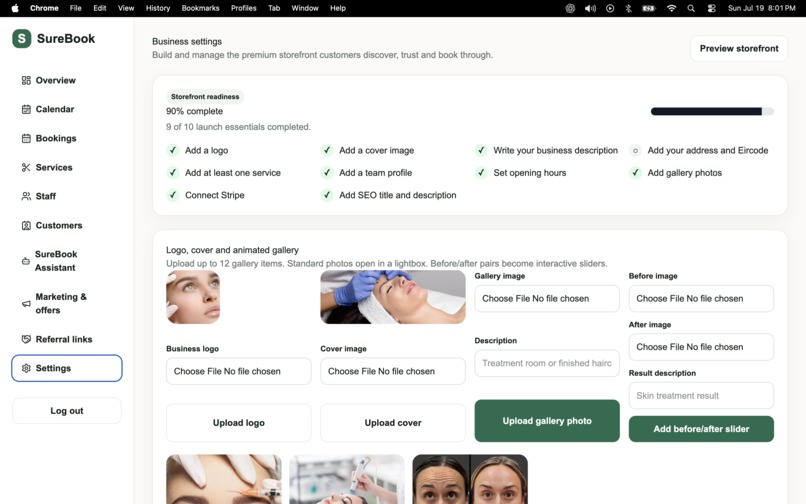Click Add before/after slider button
The width and height of the screenshot is (806, 504).
coord(701,429)
